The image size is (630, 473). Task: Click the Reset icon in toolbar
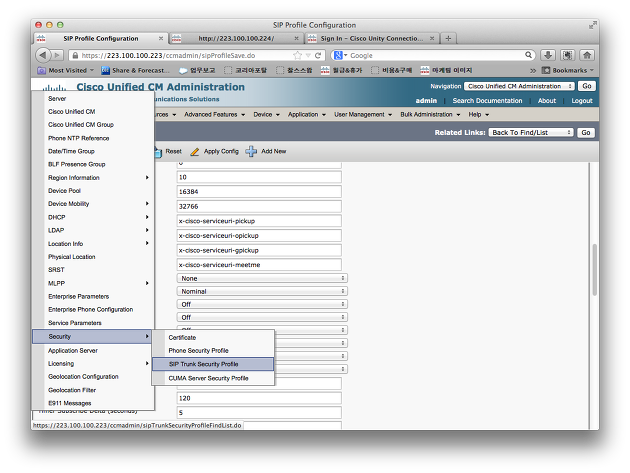[x=158, y=152]
